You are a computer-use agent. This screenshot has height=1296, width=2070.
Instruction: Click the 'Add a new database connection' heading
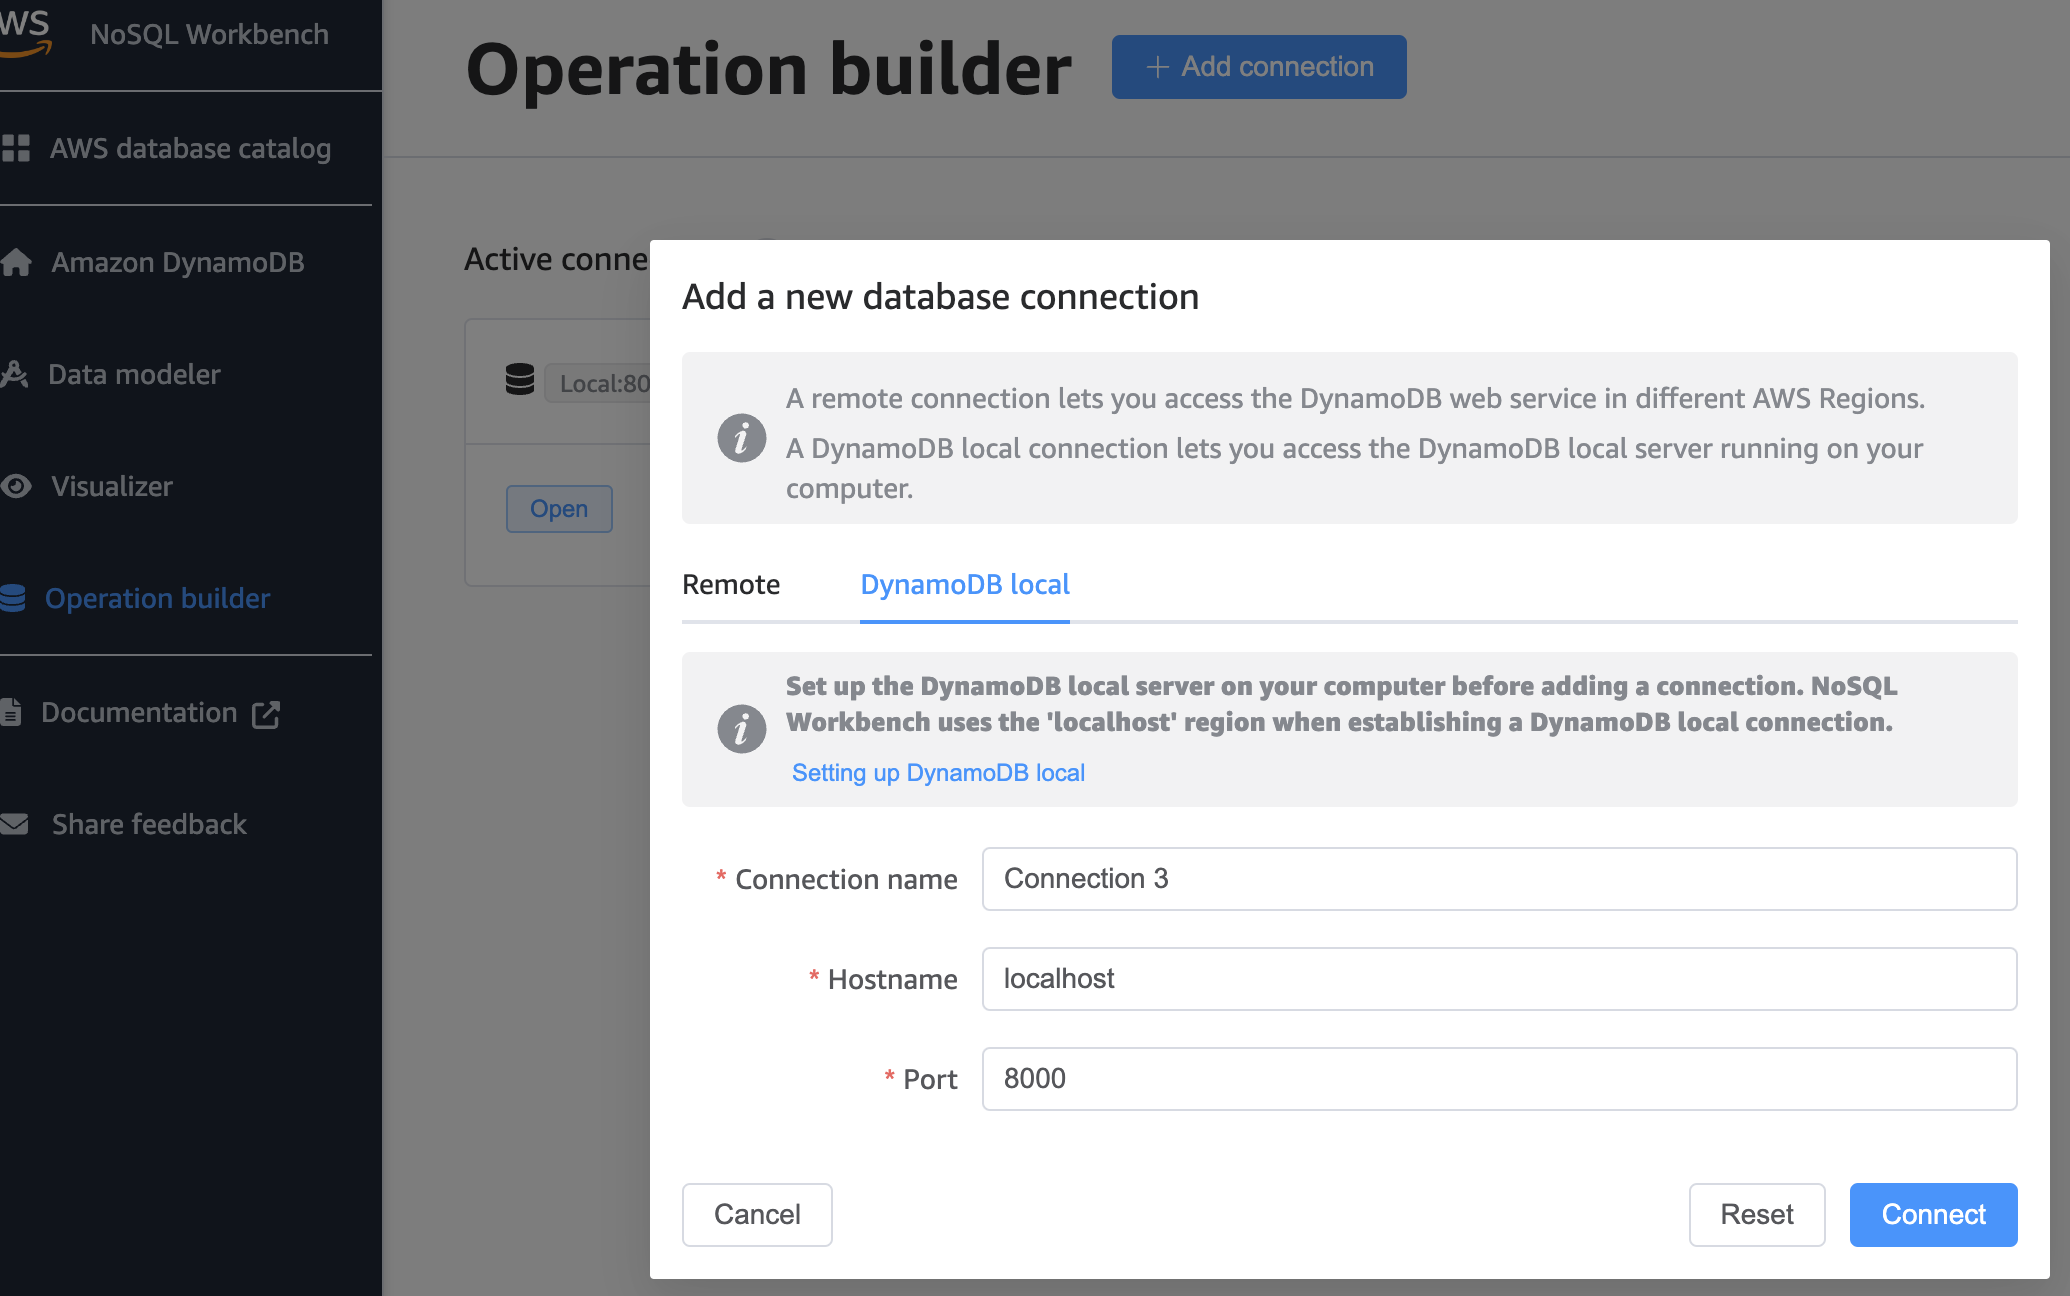pyautogui.click(x=940, y=297)
